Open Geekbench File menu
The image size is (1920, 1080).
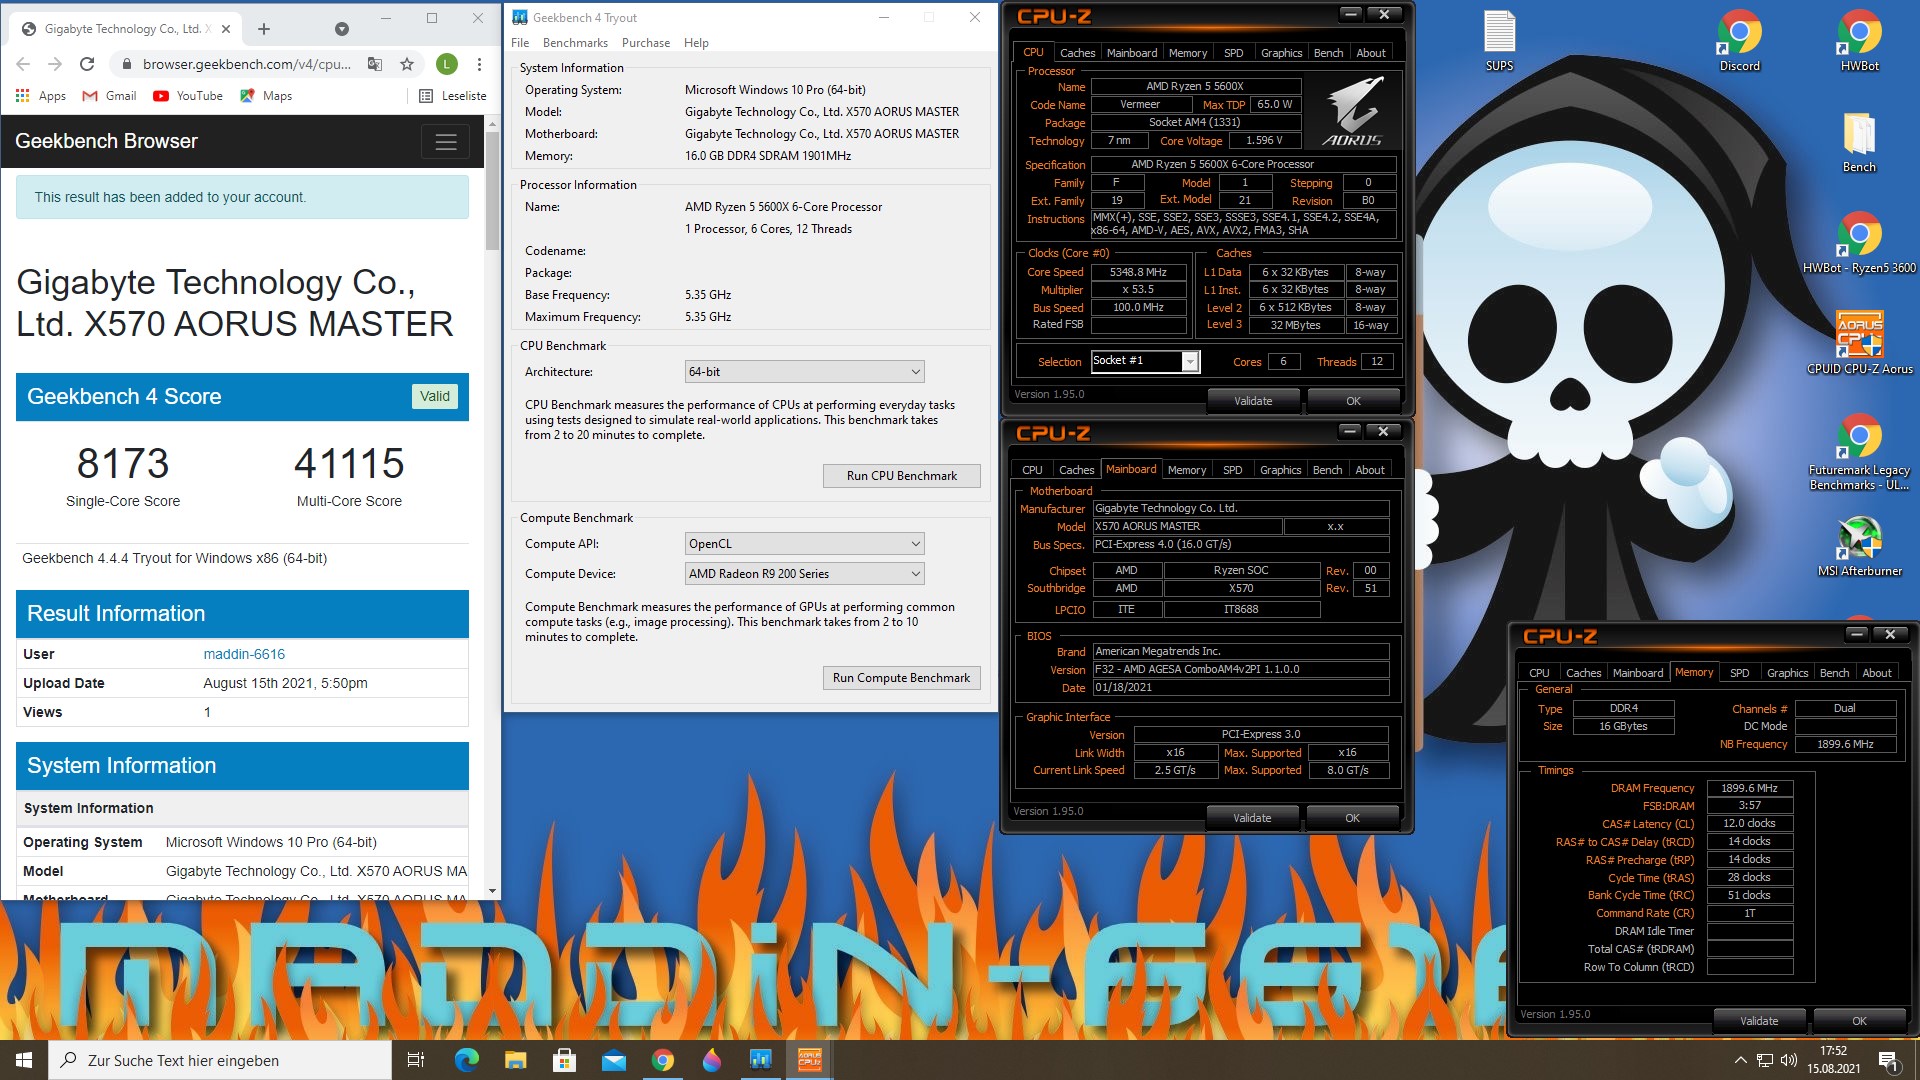(x=520, y=43)
